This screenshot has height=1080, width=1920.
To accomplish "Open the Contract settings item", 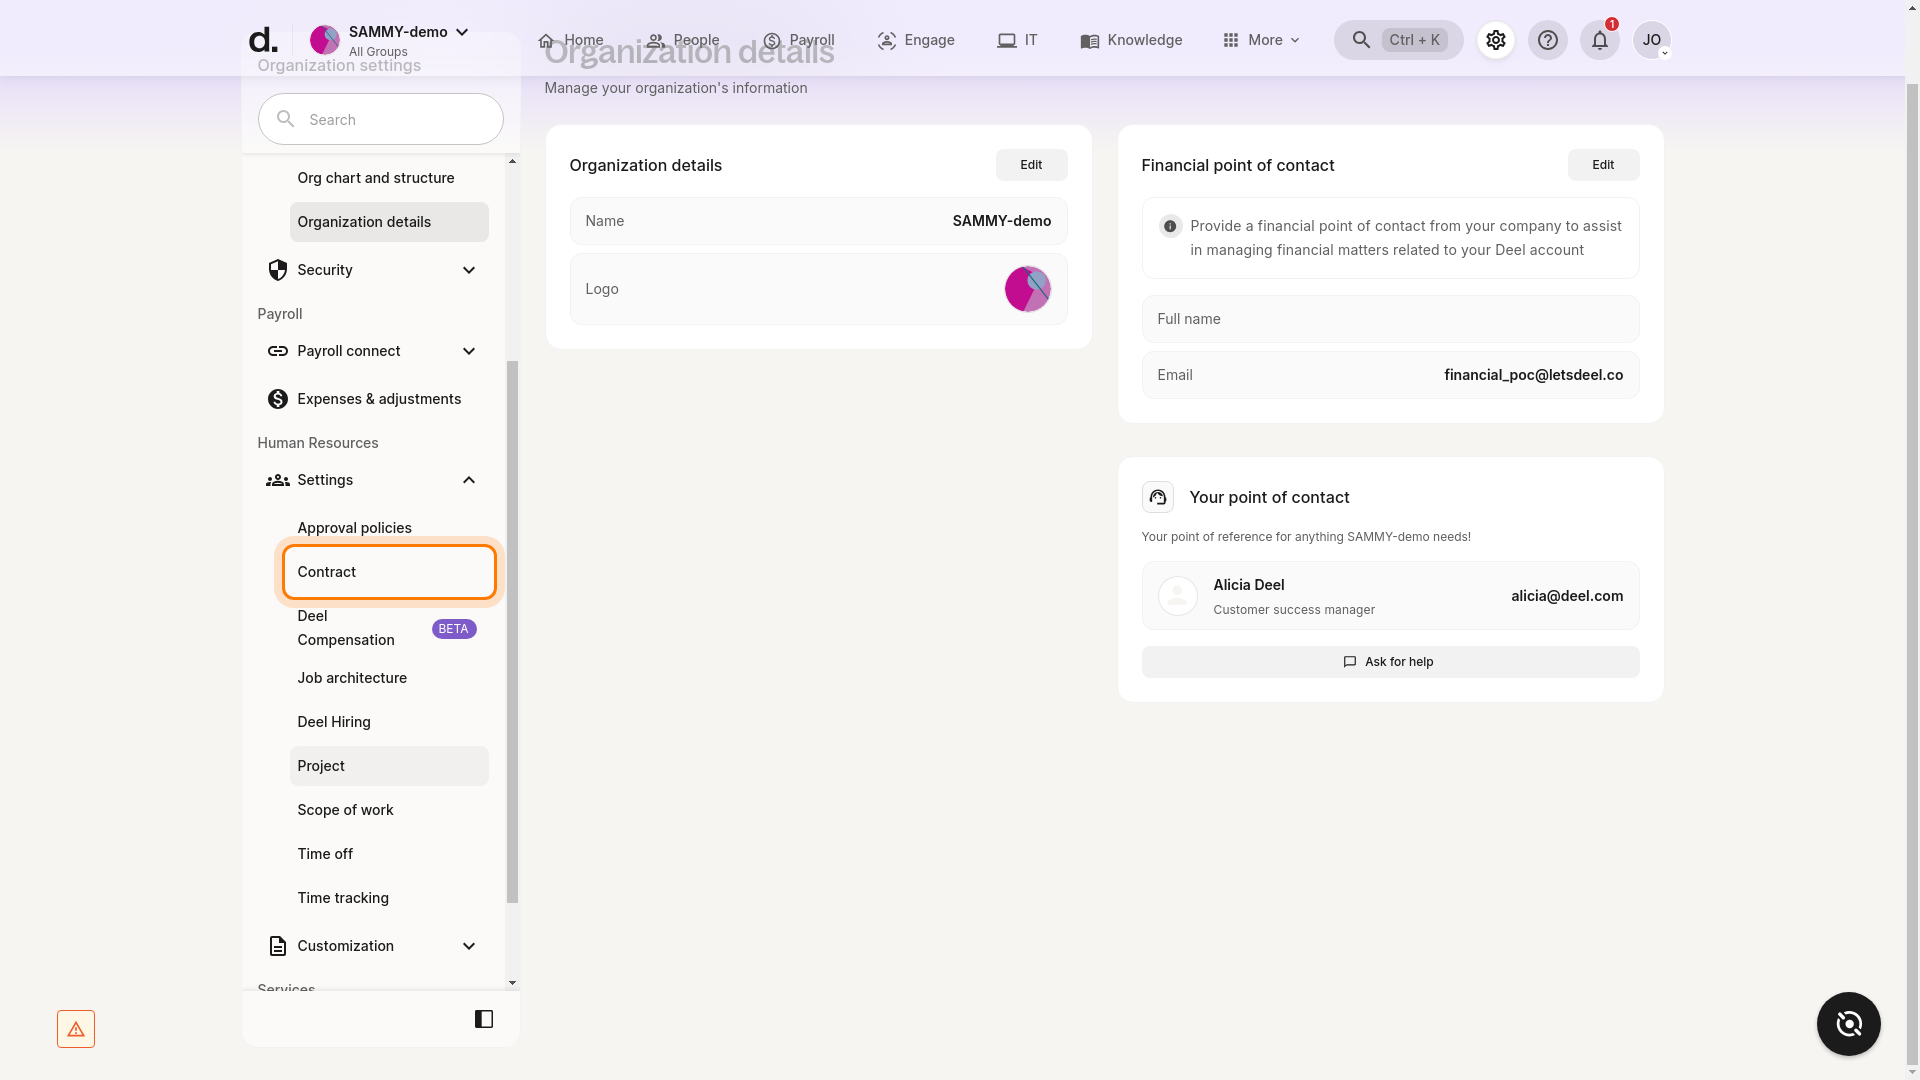I will tap(389, 572).
